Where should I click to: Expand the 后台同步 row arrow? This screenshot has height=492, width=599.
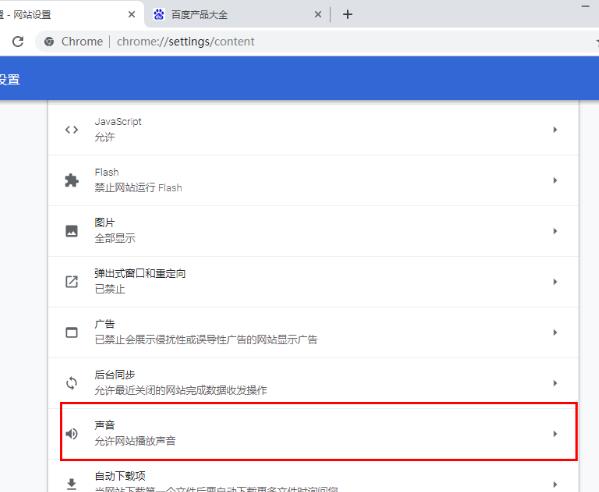coord(555,383)
